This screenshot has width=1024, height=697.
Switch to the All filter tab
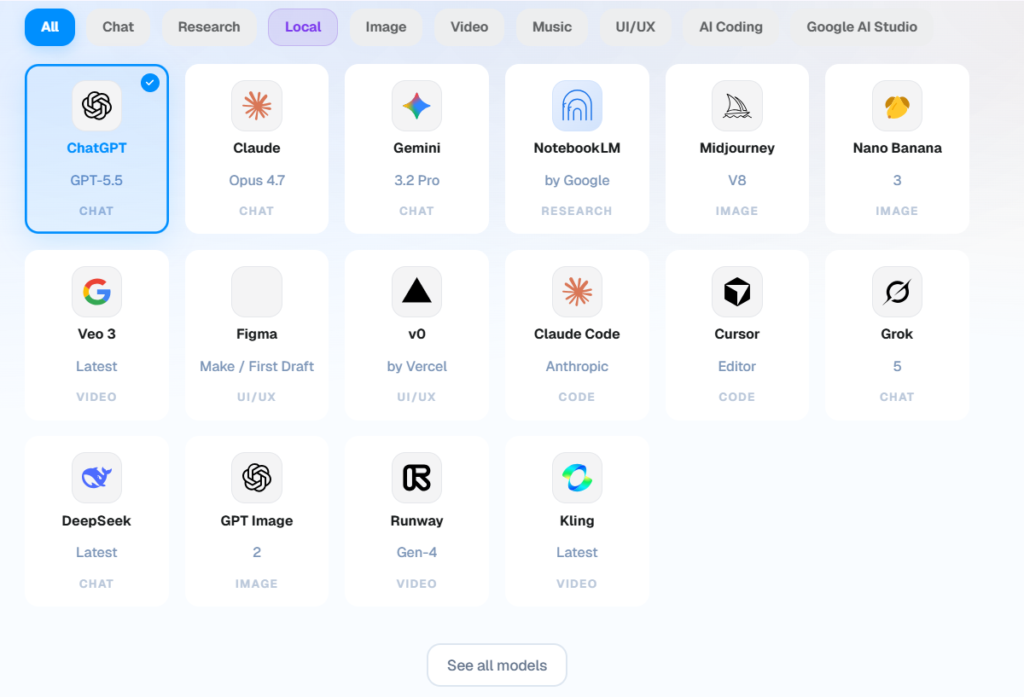click(50, 27)
